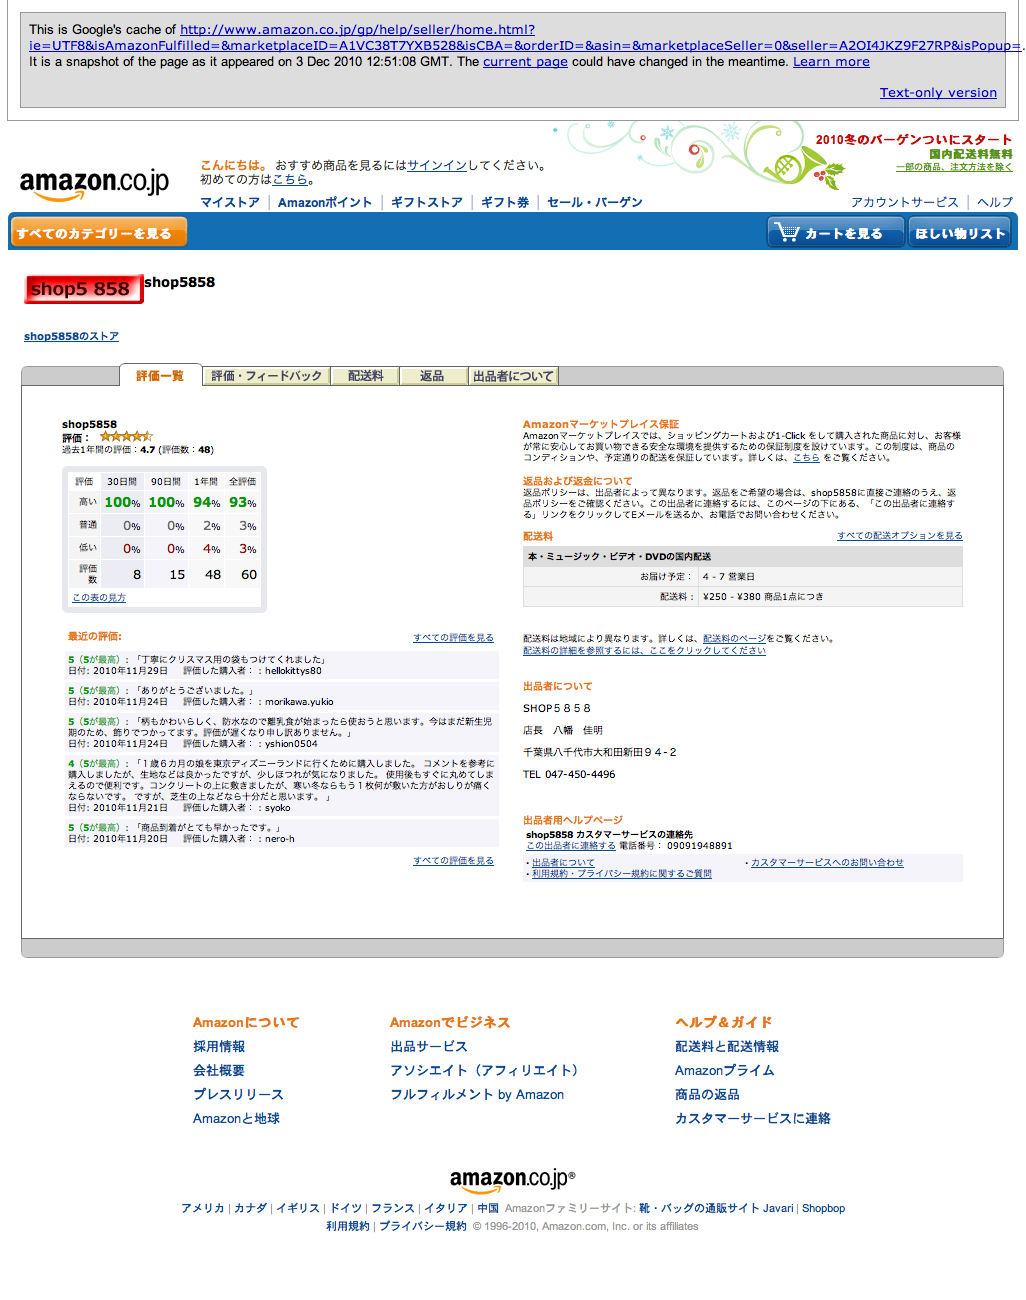Open カスタマーサービスに連絡 footer link
Image resolution: width=1026 pixels, height=1300 pixels.
753,1118
